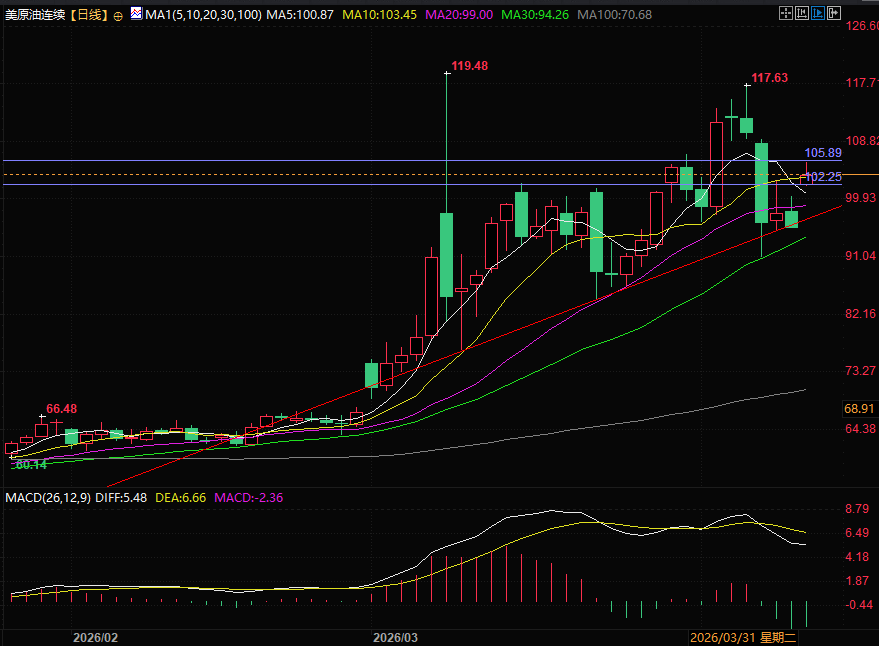Click the 6.49 MACD axis label
The width and height of the screenshot is (879, 646).
pyautogui.click(x=857, y=533)
